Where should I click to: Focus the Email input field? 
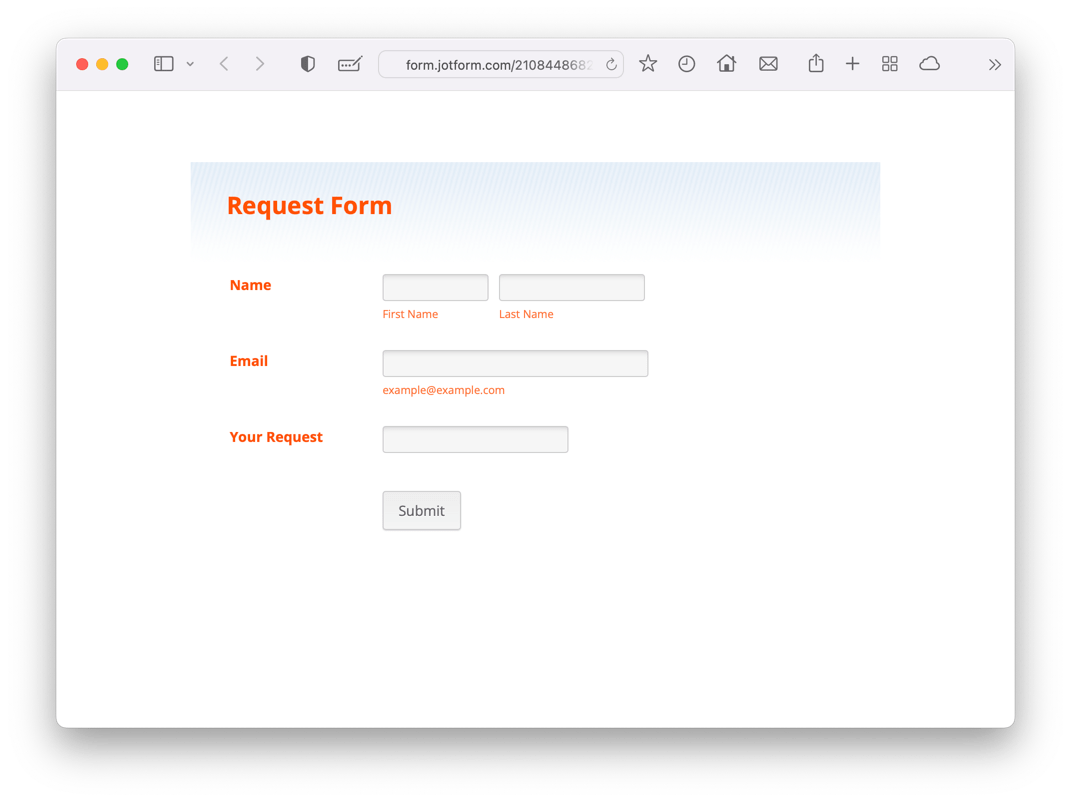click(x=515, y=363)
